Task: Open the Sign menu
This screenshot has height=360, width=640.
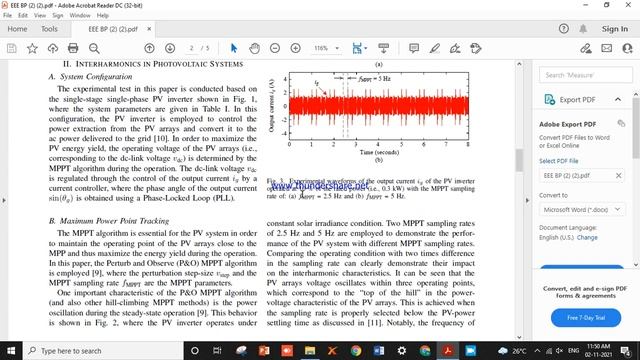Action: point(58,15)
